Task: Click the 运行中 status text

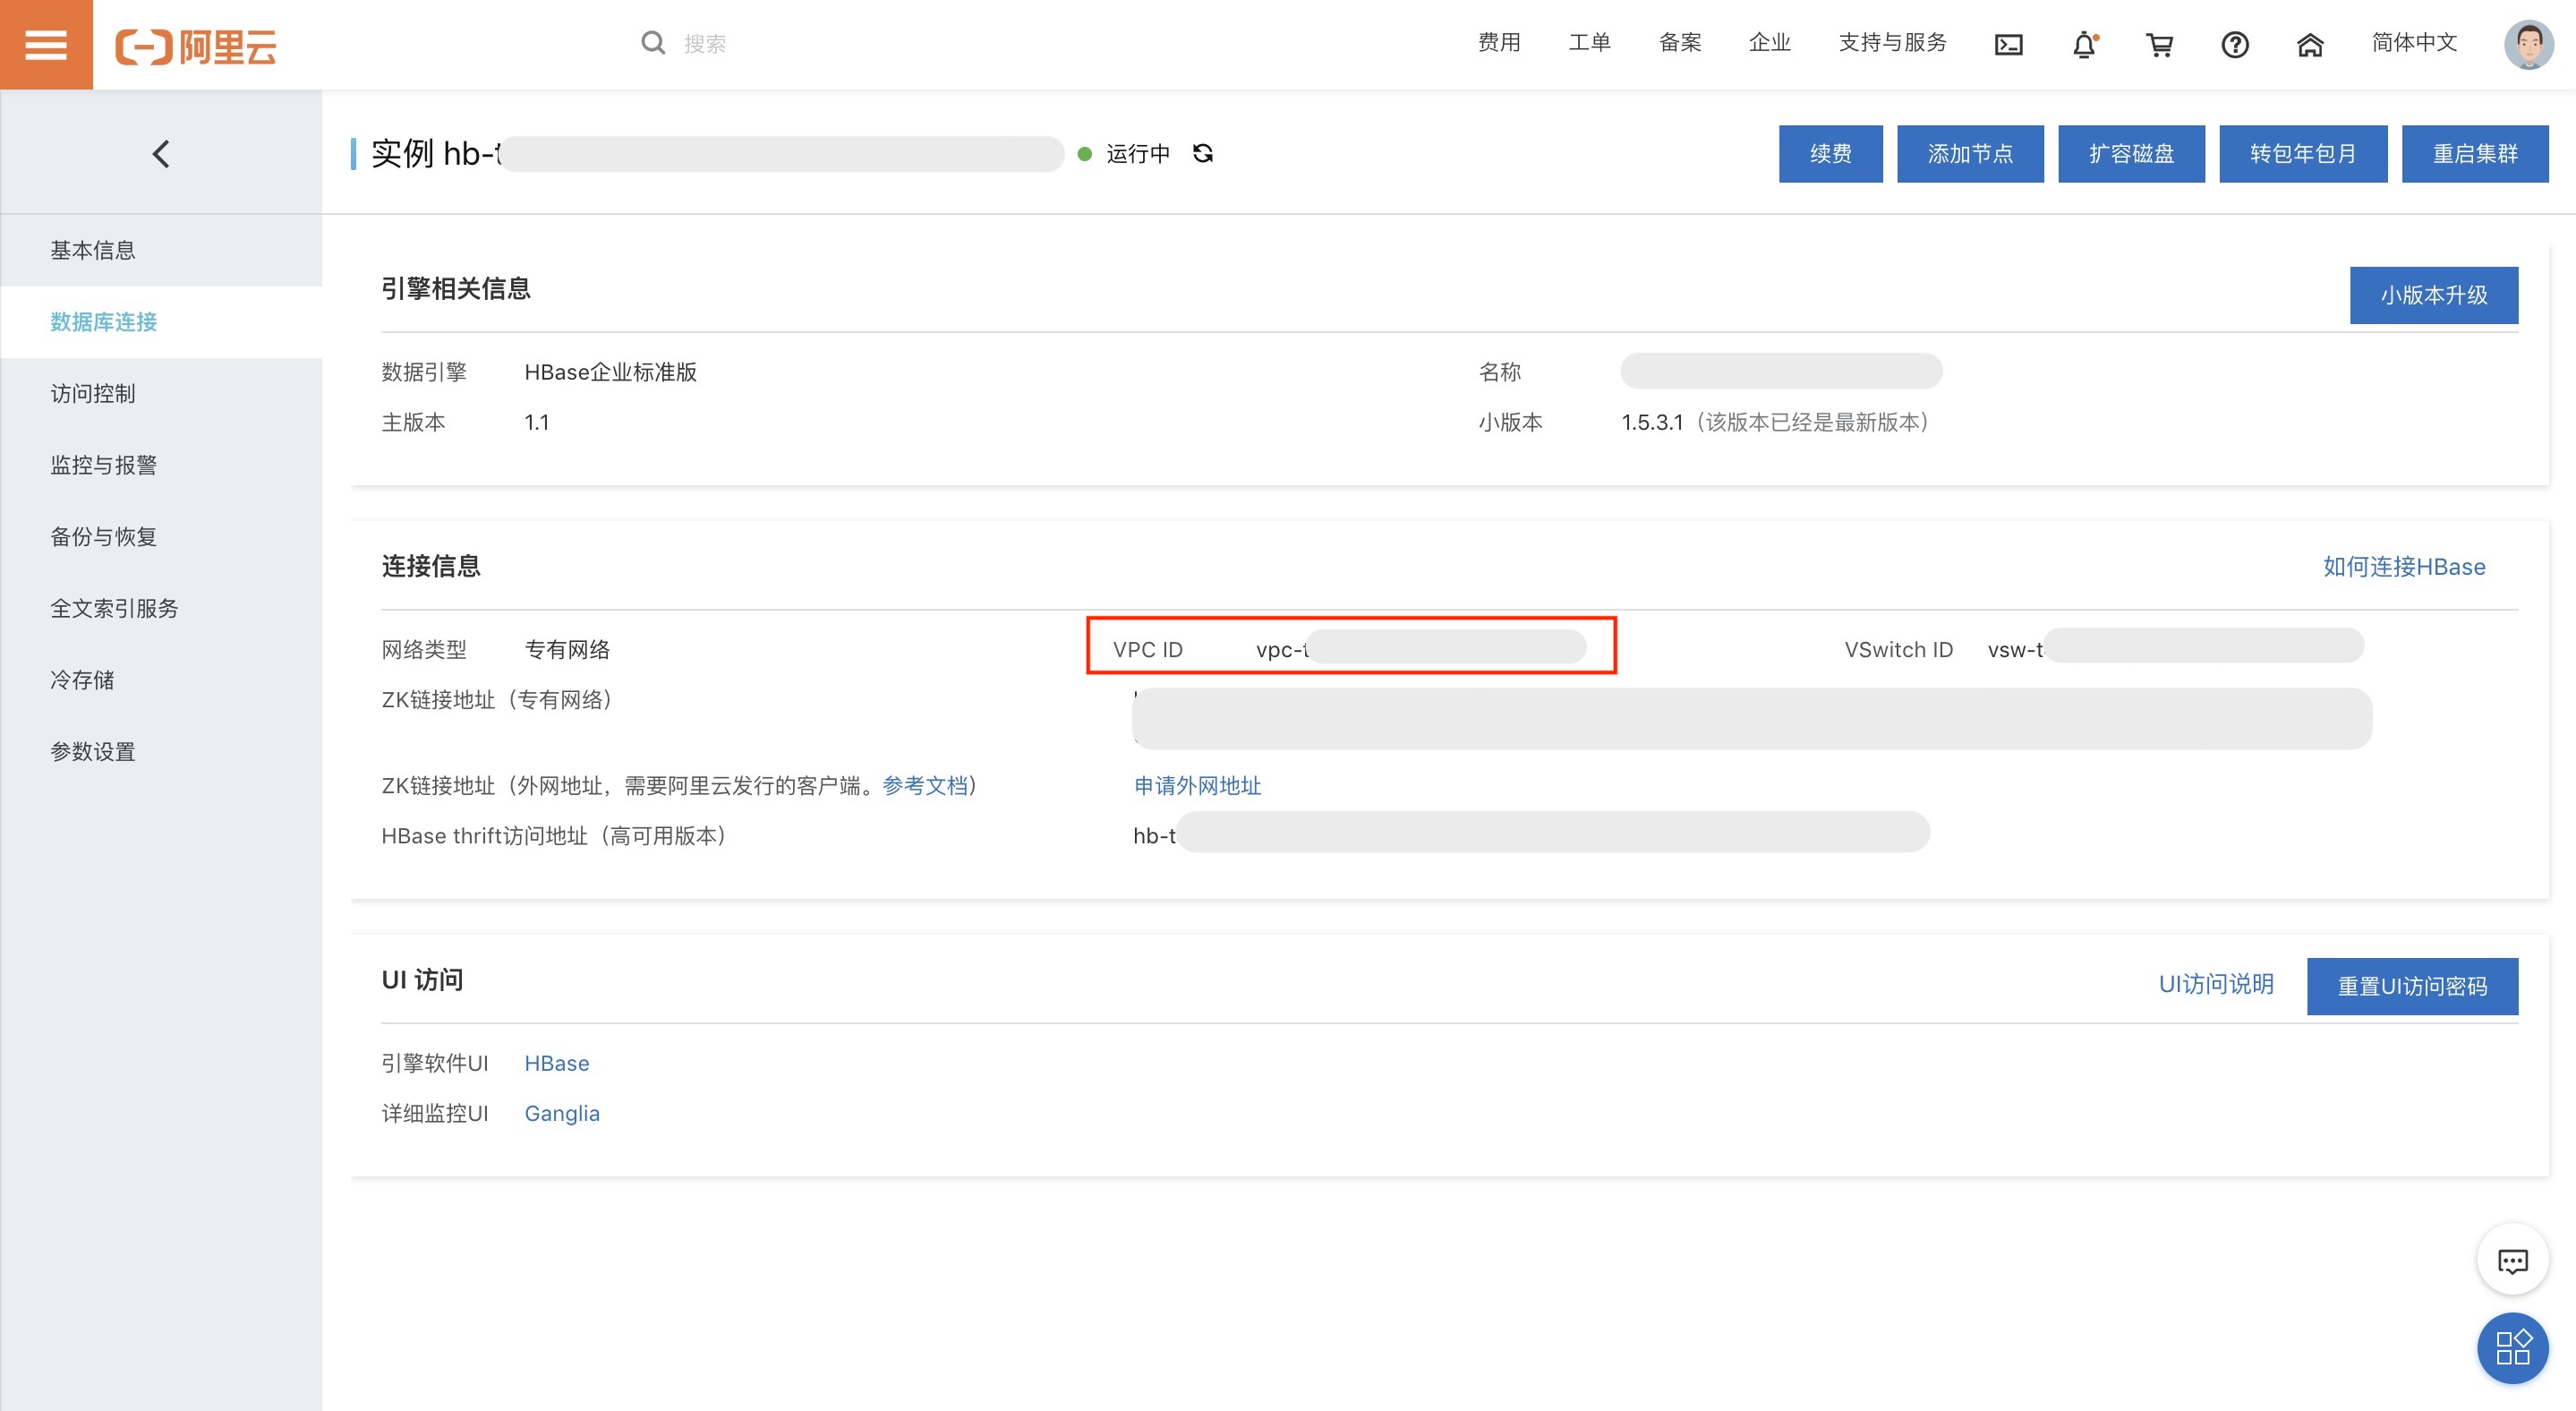Action: pos(1138,154)
